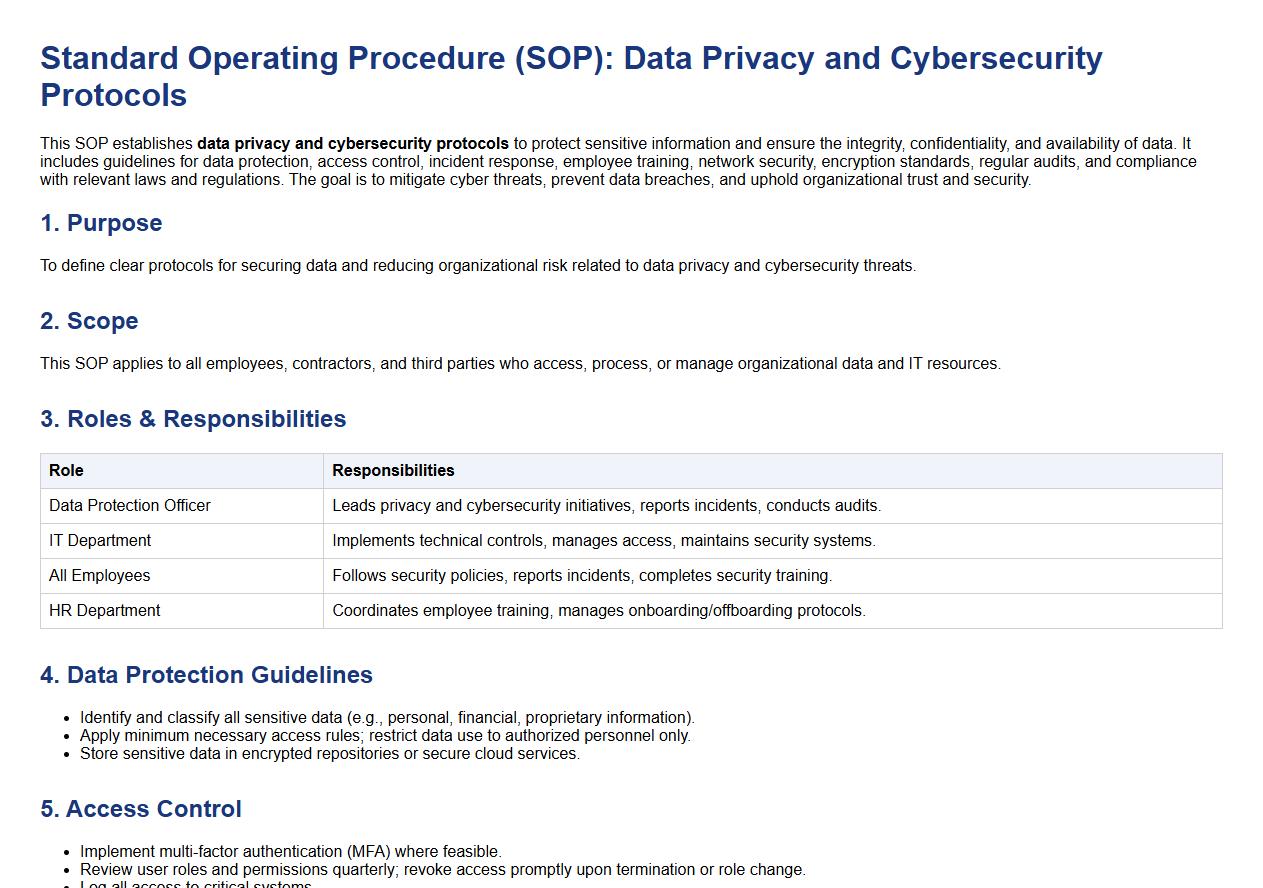The width and height of the screenshot is (1263, 888).
Task: Click the '3. Roles & Responsibilities' heading
Action: click(193, 419)
